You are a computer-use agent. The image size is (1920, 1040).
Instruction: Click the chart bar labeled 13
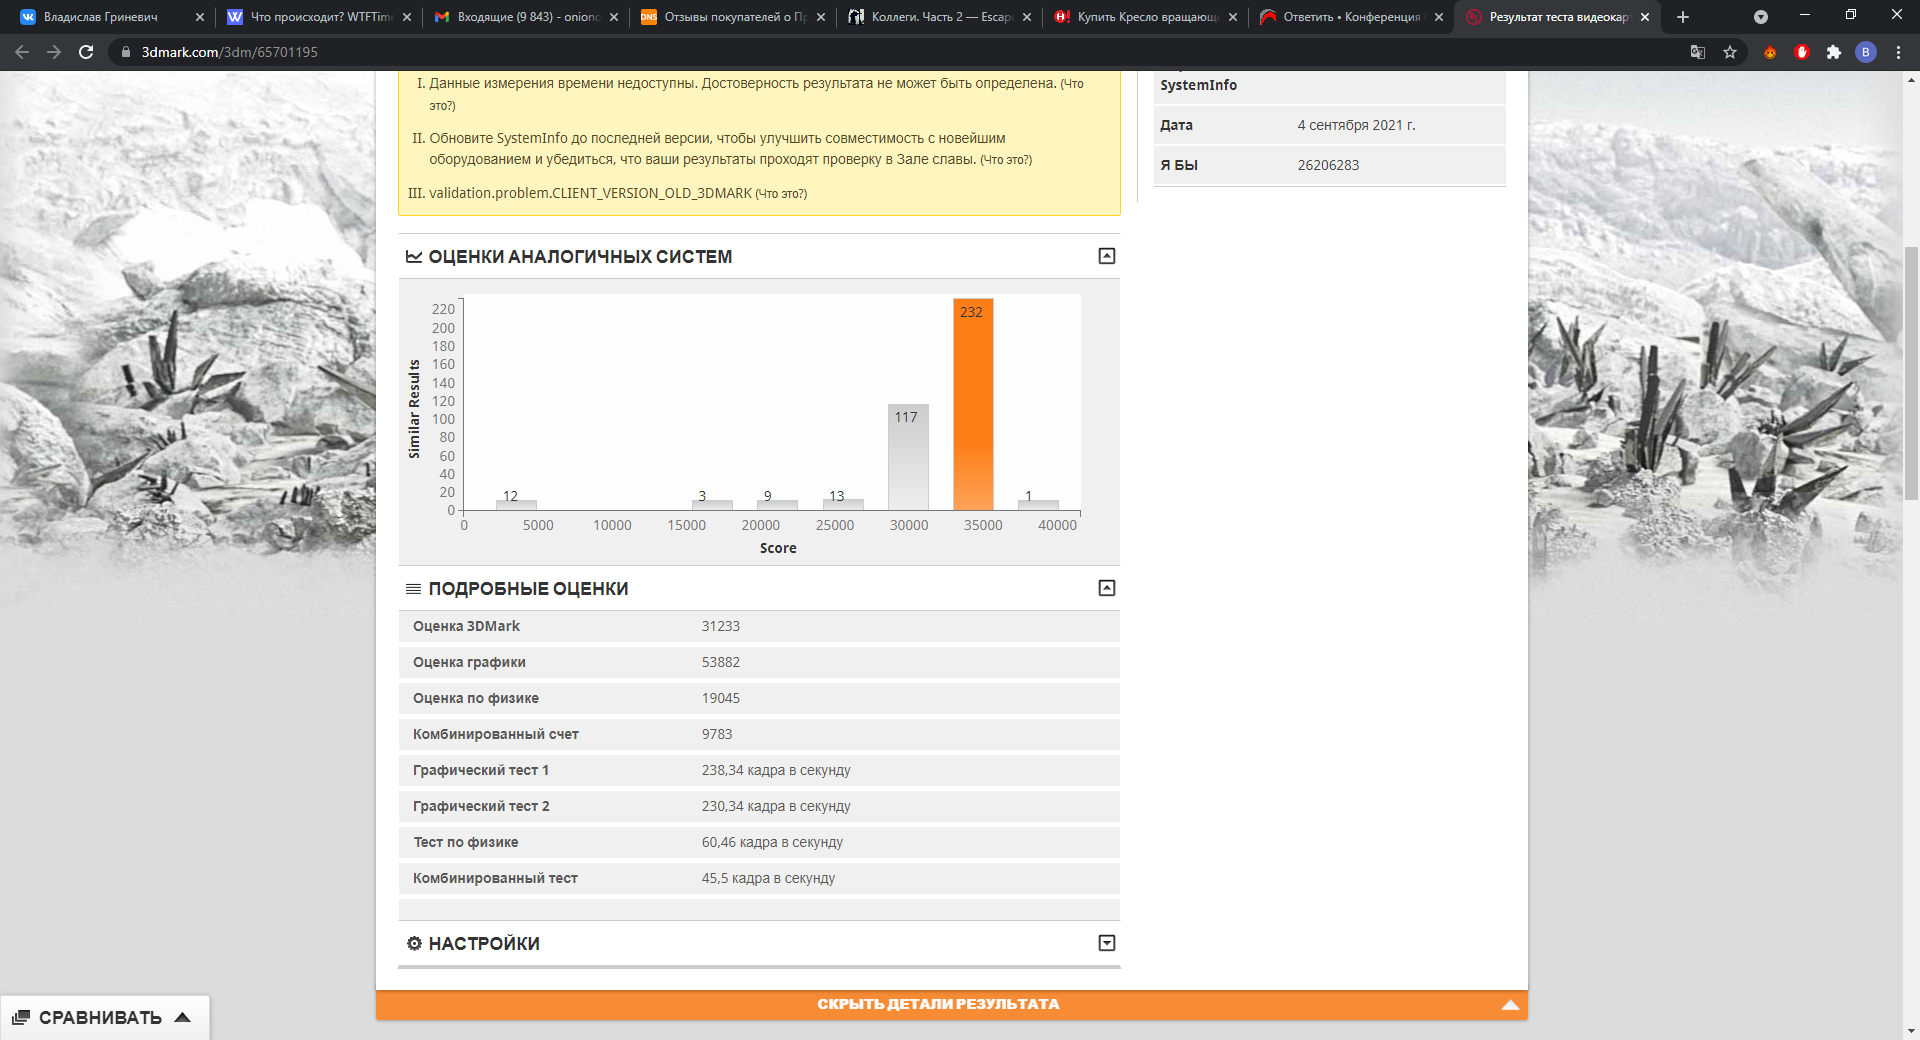point(843,505)
